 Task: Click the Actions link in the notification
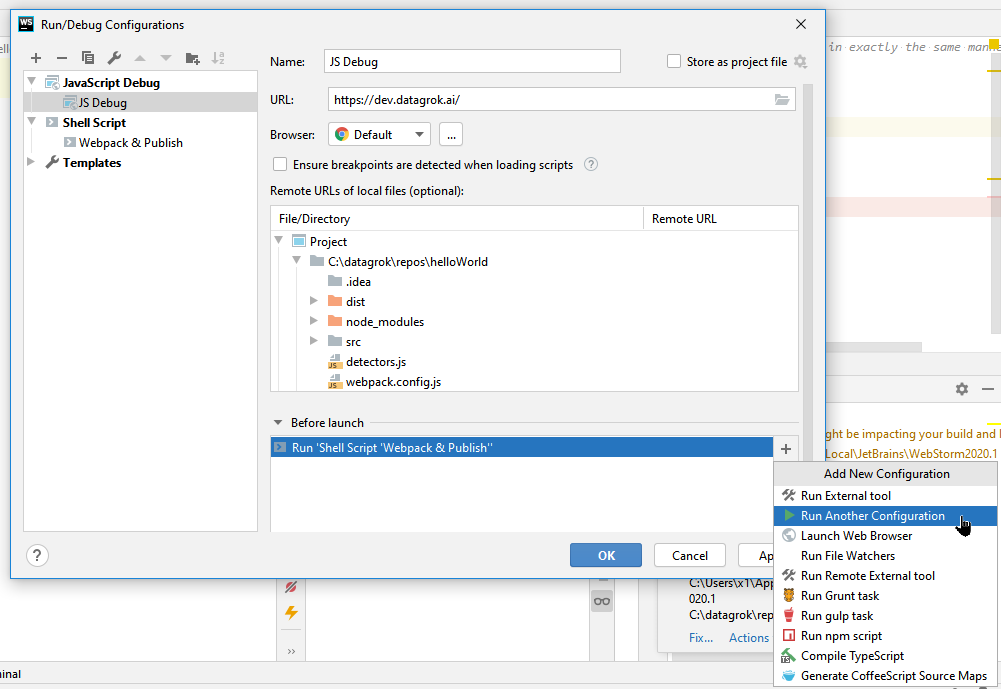coord(748,637)
